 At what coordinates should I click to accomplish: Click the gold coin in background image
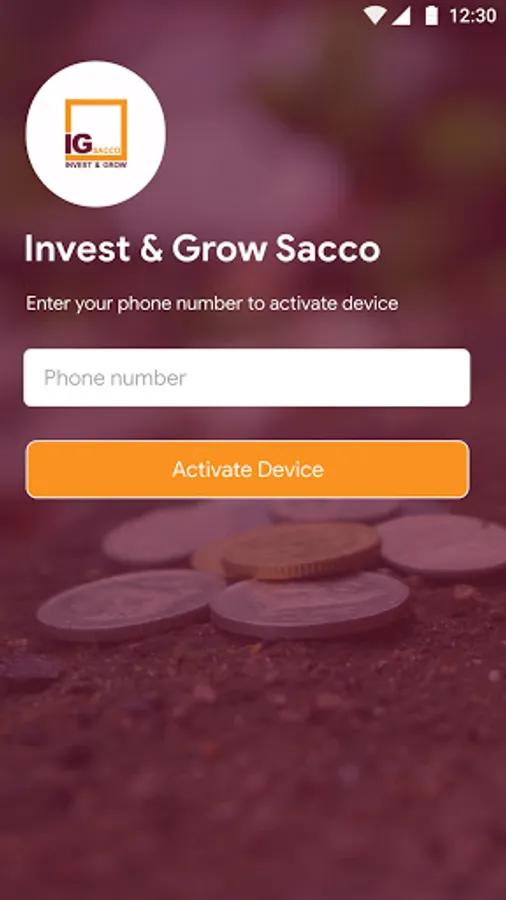[300, 550]
